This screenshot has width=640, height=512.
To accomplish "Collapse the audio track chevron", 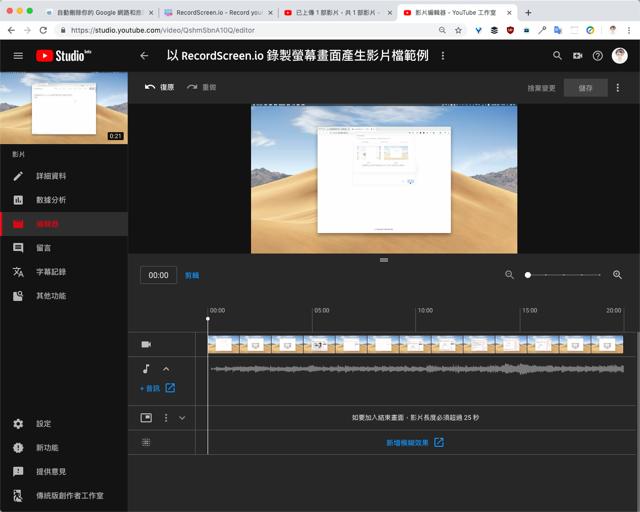I will pyautogui.click(x=166, y=369).
